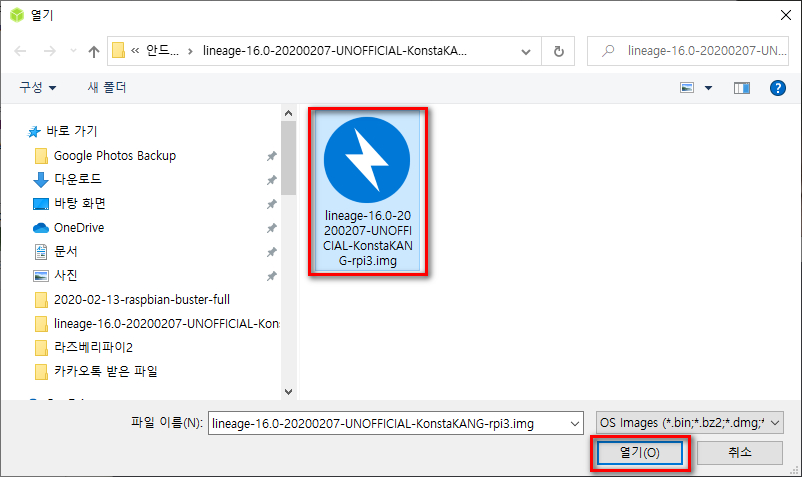Click pin icon next to 다운로드

(x=272, y=180)
